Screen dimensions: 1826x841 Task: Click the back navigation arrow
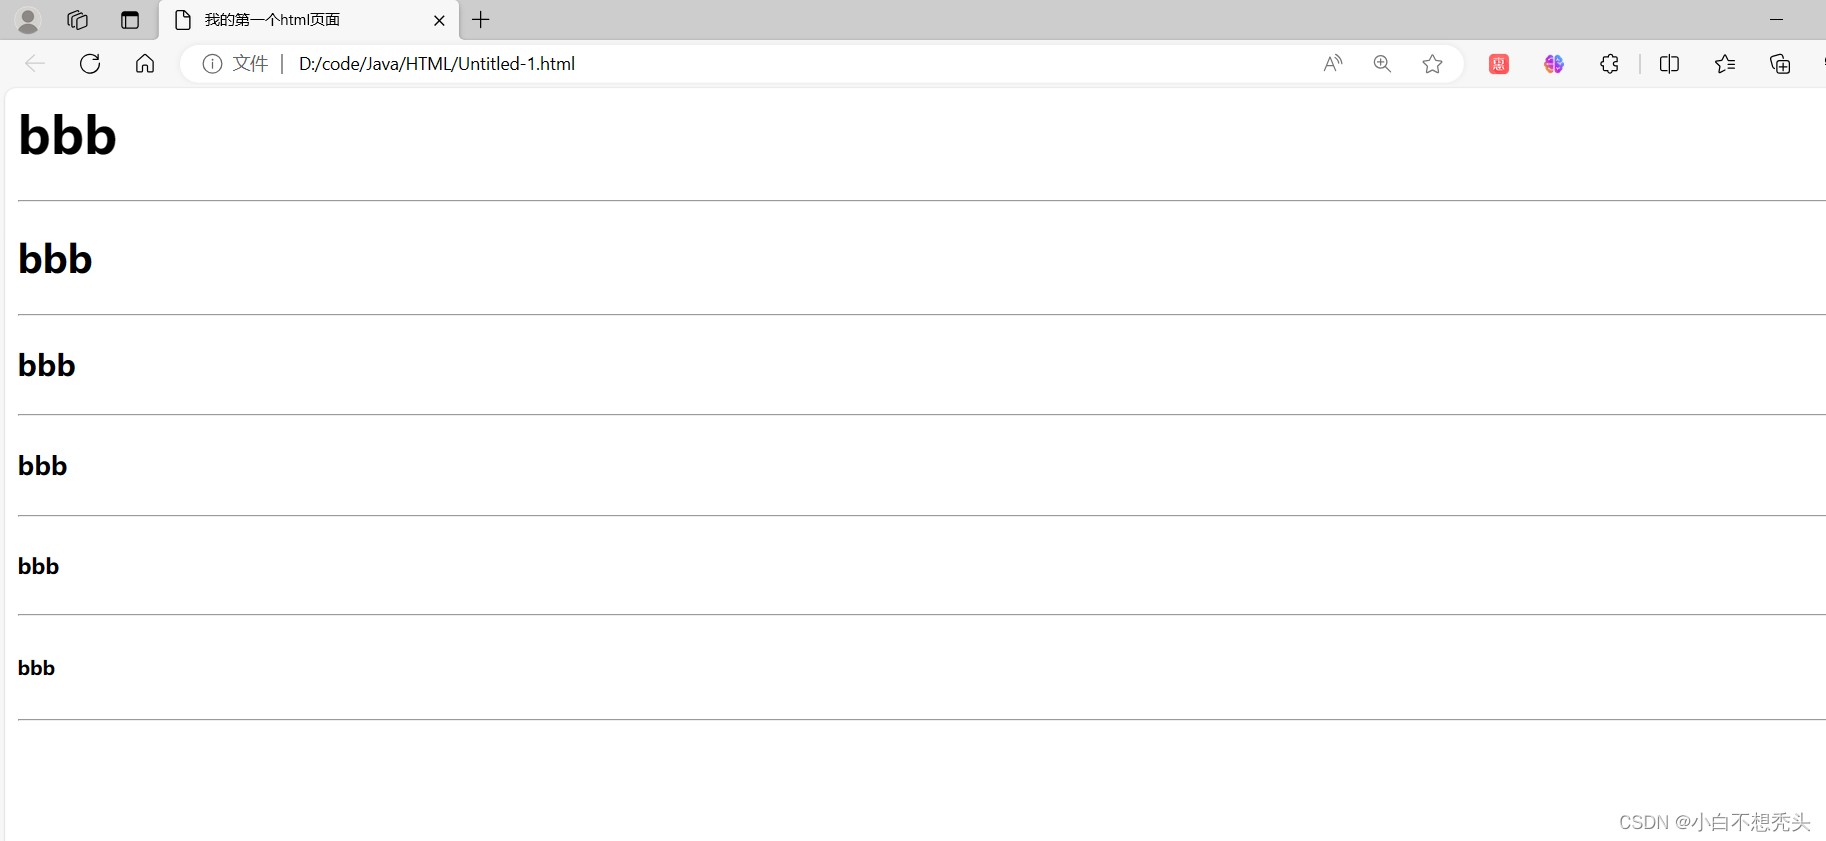point(35,64)
